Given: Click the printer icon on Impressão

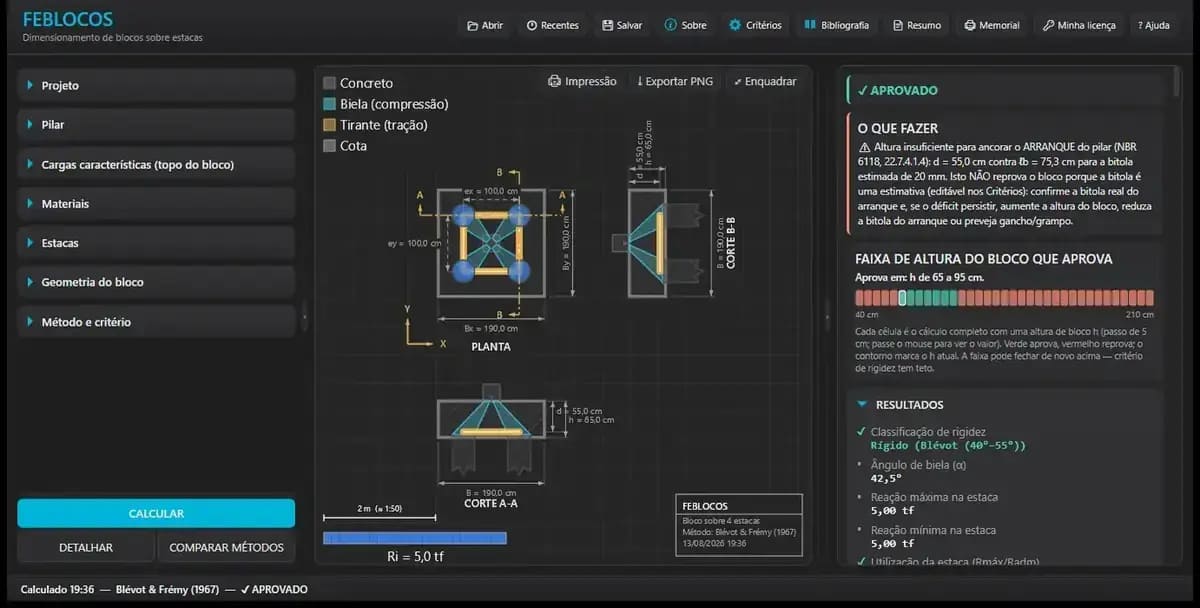Looking at the screenshot, I should pyautogui.click(x=554, y=81).
